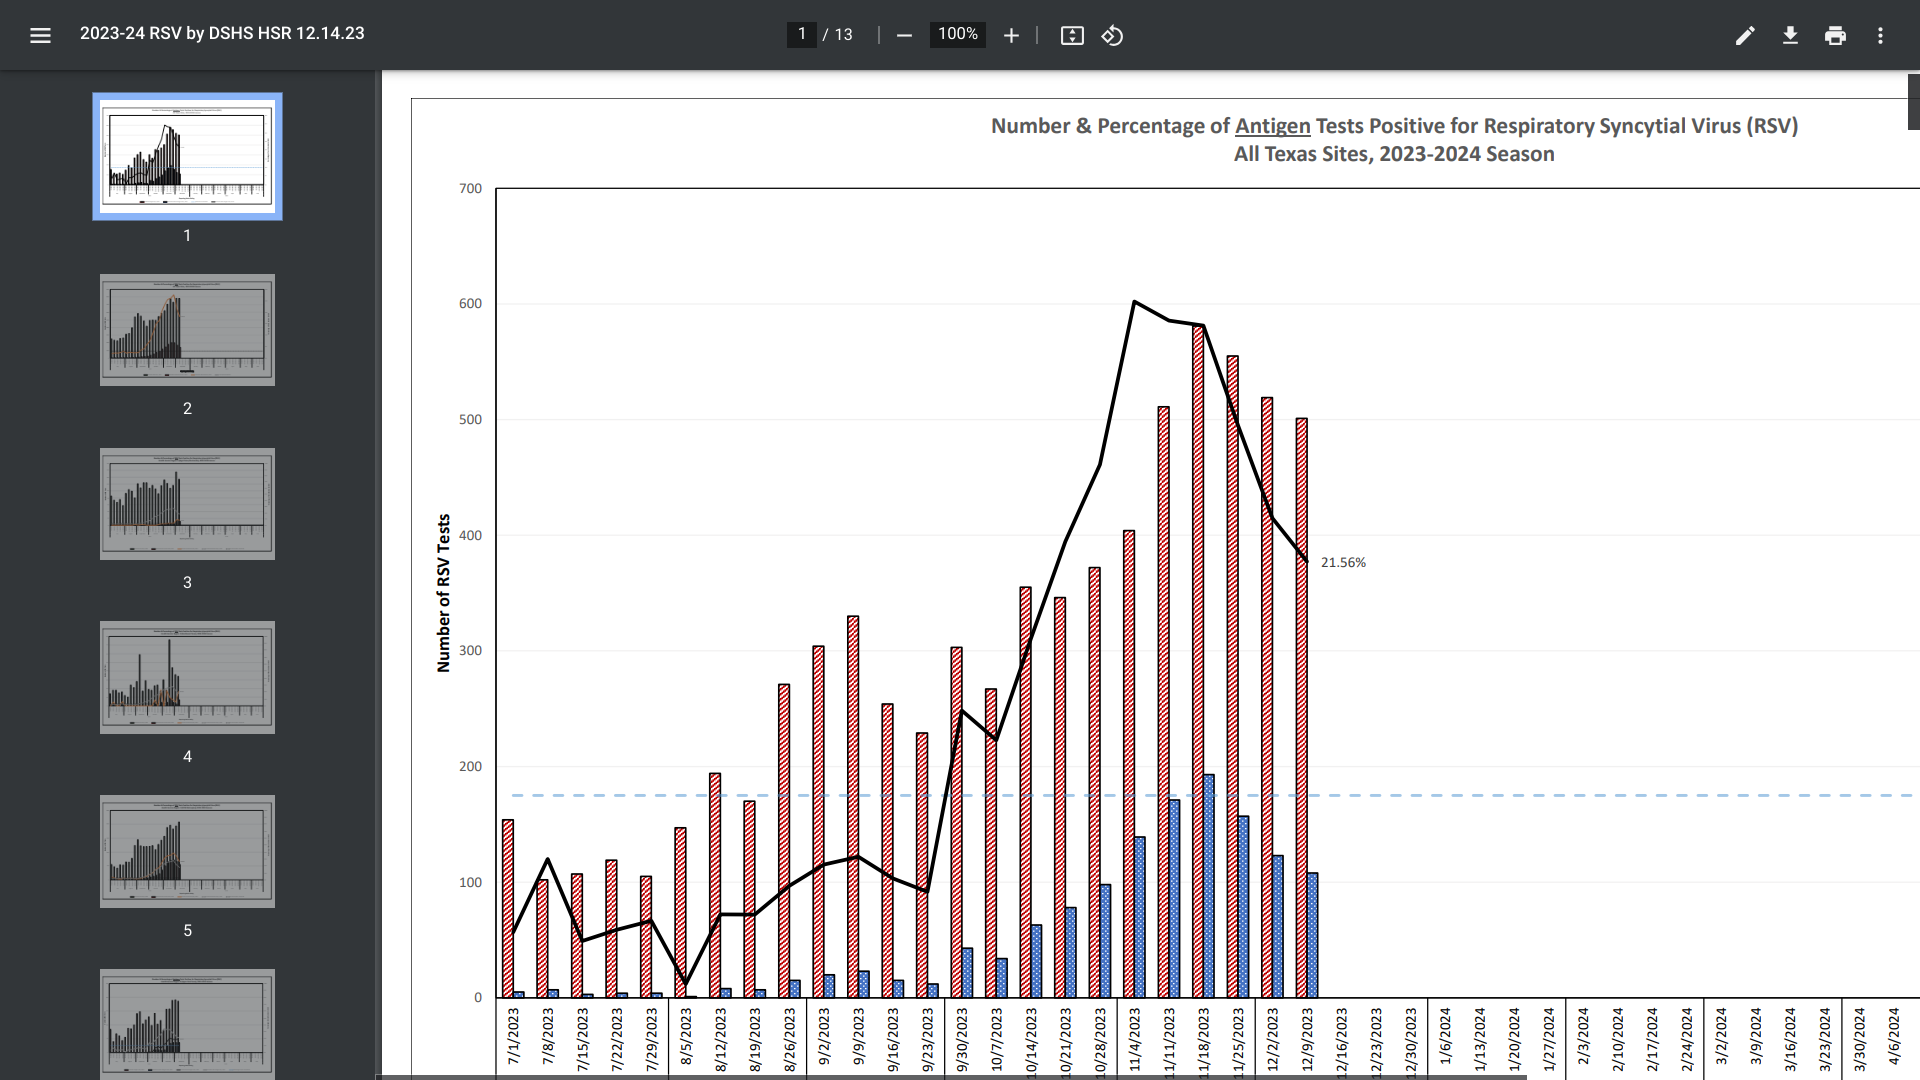Click the zoom in plus icon
1920x1080 pixels.
pyautogui.click(x=1011, y=35)
